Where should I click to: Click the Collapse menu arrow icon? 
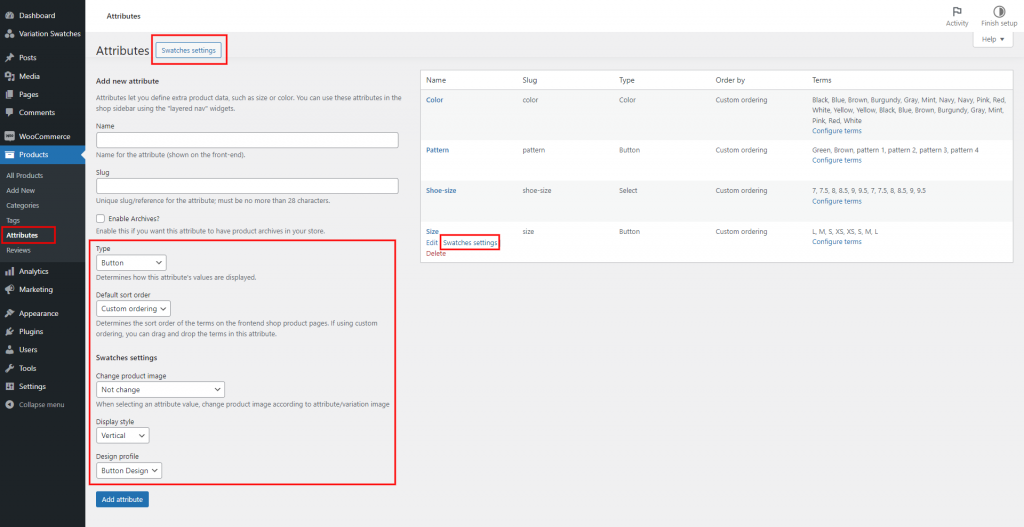click(x=9, y=404)
